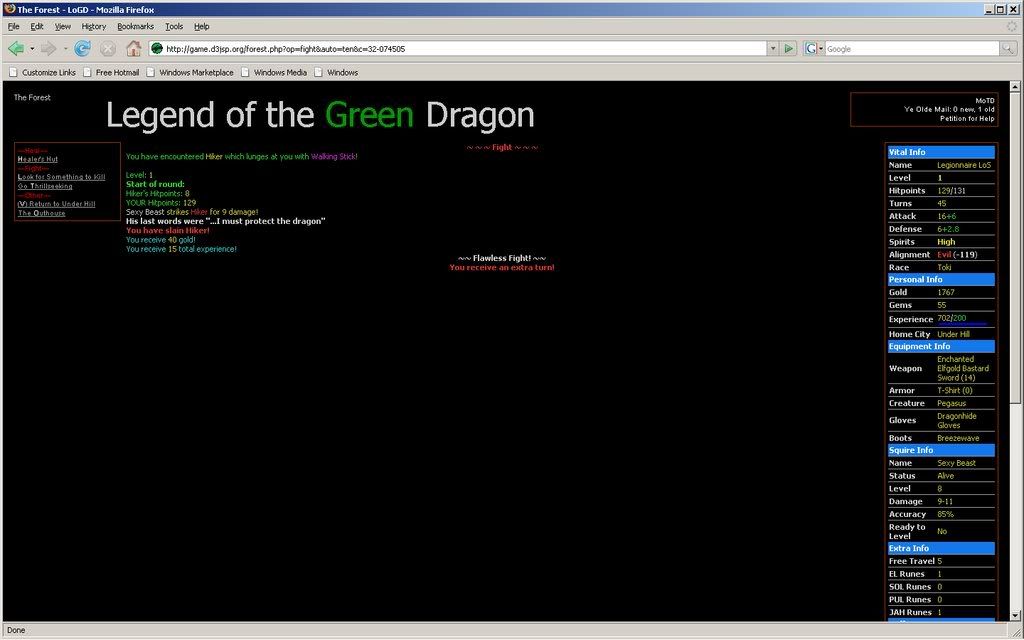Go to Healer's Hut link
The image size is (1024, 640).
click(38, 159)
